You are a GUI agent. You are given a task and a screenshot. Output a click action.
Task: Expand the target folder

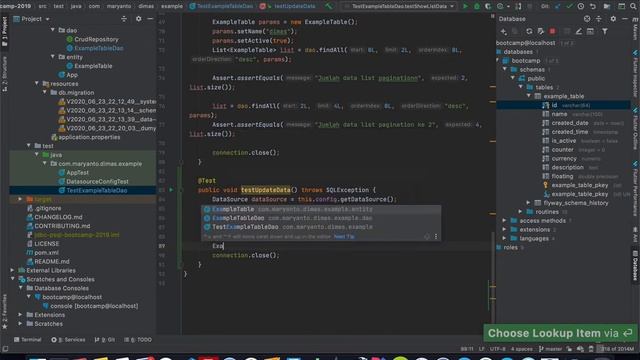[20, 199]
